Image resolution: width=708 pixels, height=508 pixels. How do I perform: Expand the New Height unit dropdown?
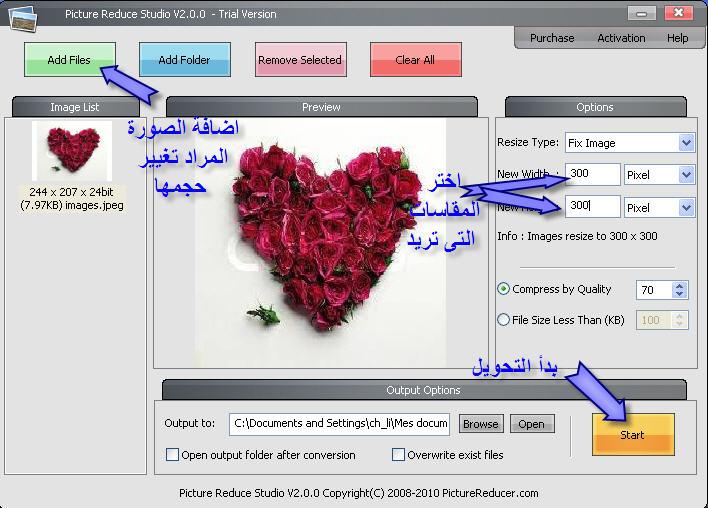click(686, 208)
